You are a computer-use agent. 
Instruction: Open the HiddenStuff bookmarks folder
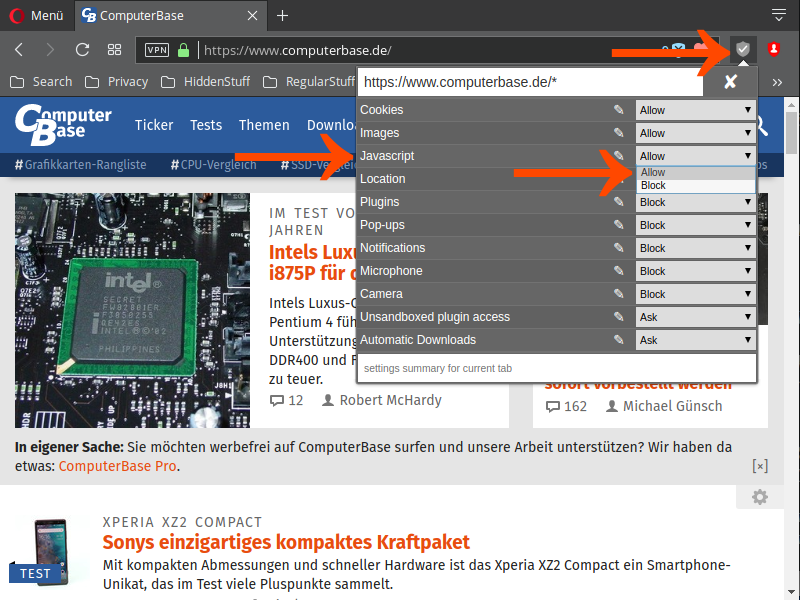click(x=205, y=82)
